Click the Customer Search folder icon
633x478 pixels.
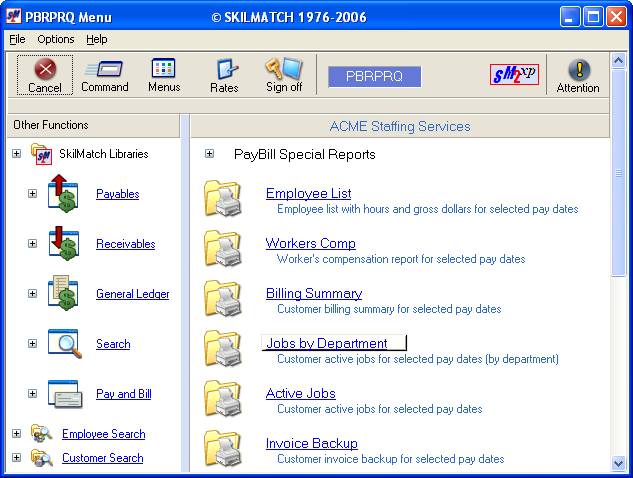click(x=42, y=458)
